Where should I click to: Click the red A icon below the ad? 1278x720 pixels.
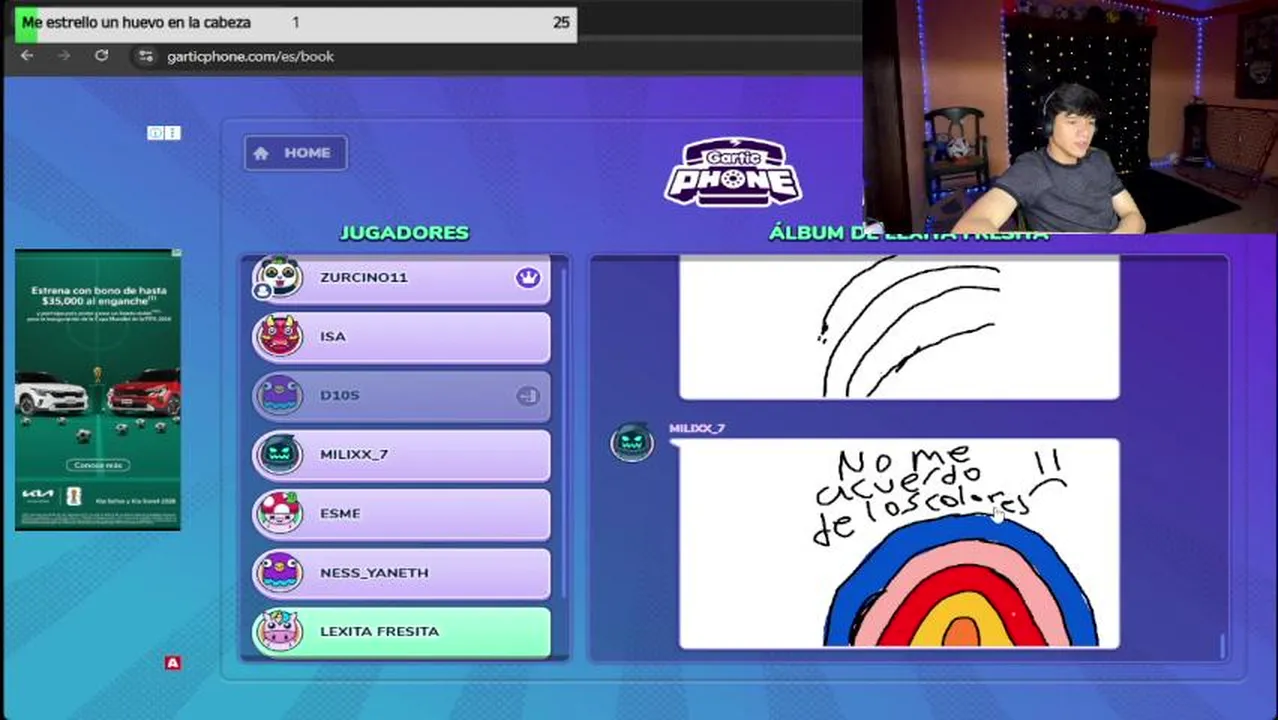(x=173, y=663)
